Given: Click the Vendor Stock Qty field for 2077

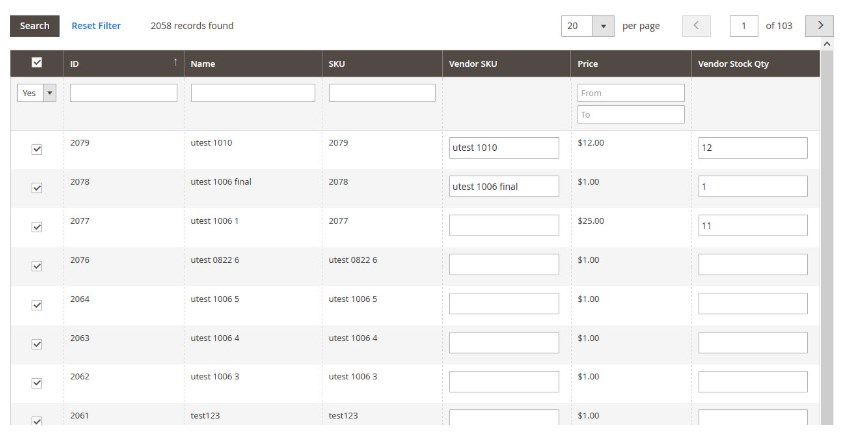Looking at the screenshot, I should tap(752, 226).
